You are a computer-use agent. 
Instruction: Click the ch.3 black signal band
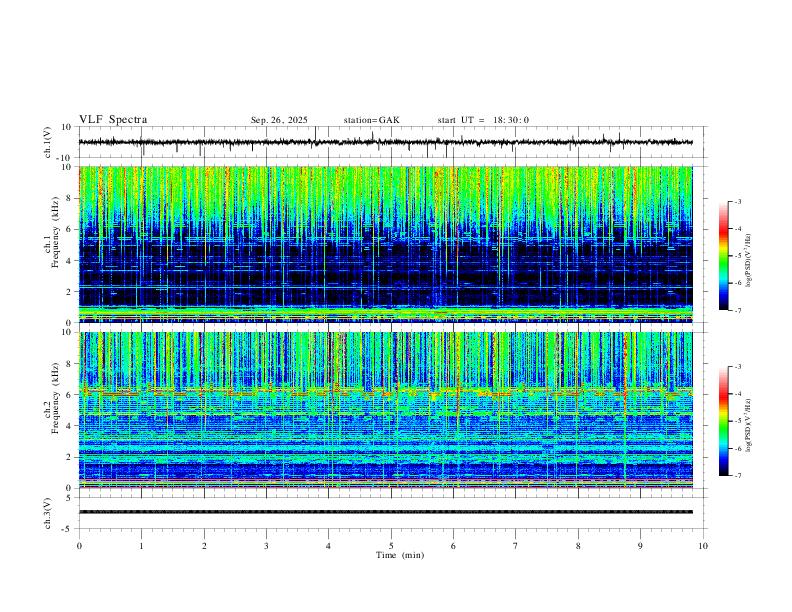(x=385, y=512)
